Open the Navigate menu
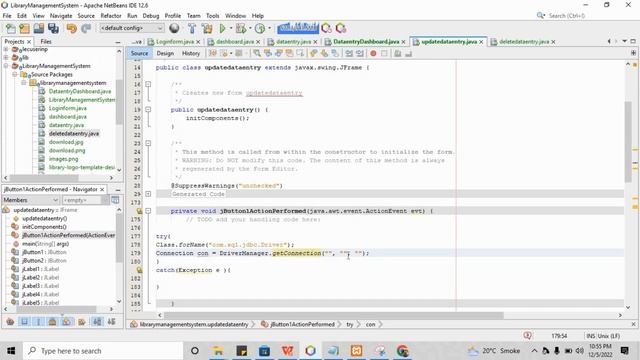This screenshot has width=640, height=360. (61, 16)
